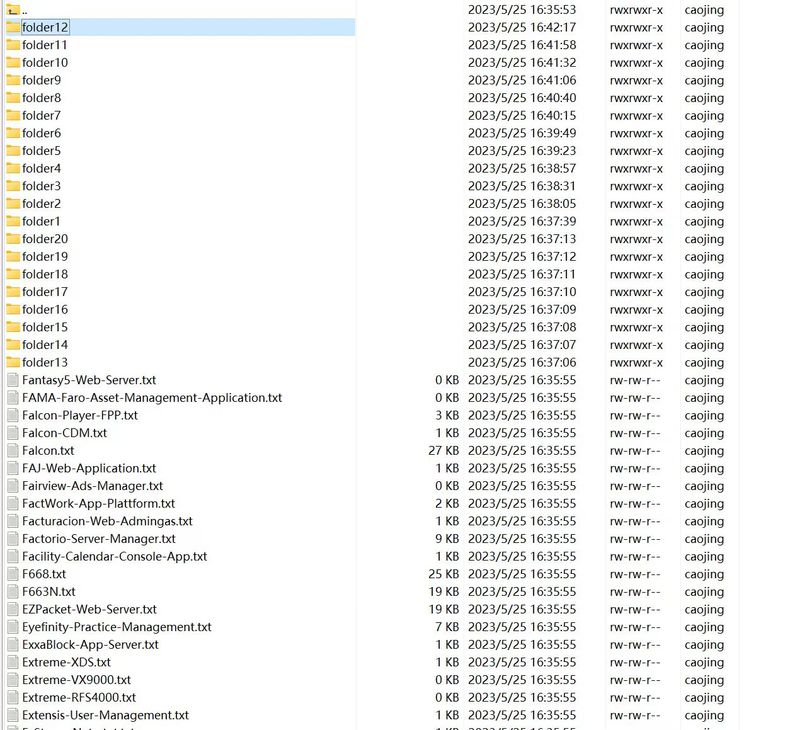
Task: Select file Extreme-VX9000.txt
Action: [x=76, y=679]
